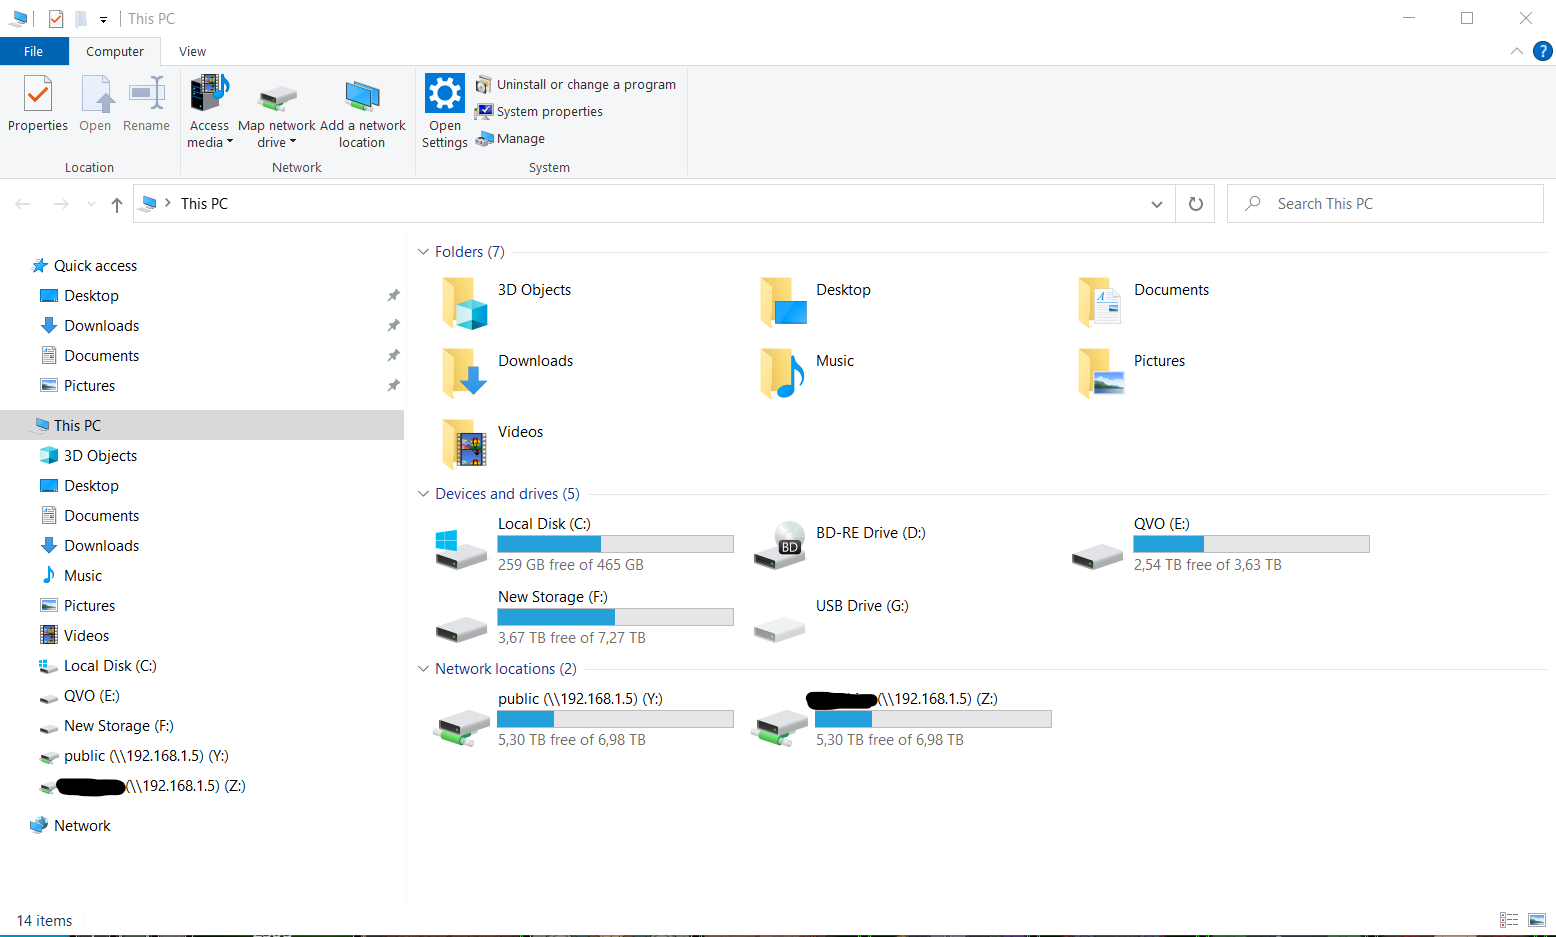1556x937 pixels.
Task: Collapse the ribbon with chevron arrow
Action: 1517,51
